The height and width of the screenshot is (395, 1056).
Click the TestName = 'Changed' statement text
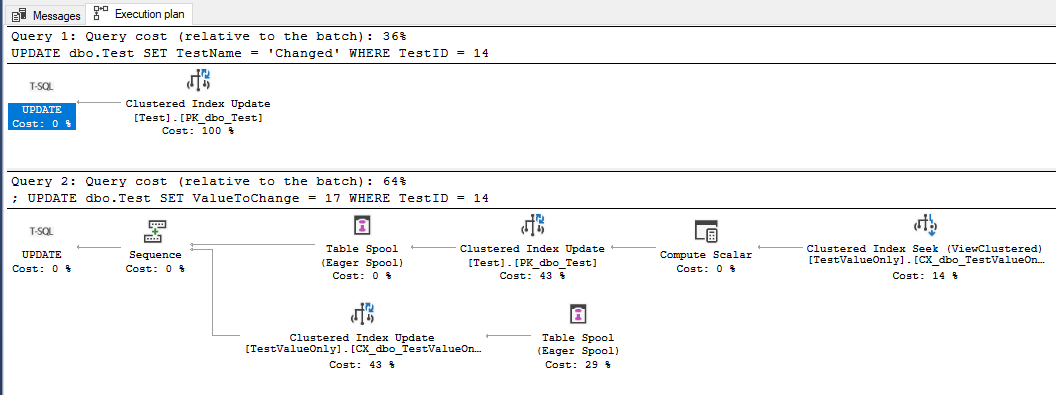point(250,52)
